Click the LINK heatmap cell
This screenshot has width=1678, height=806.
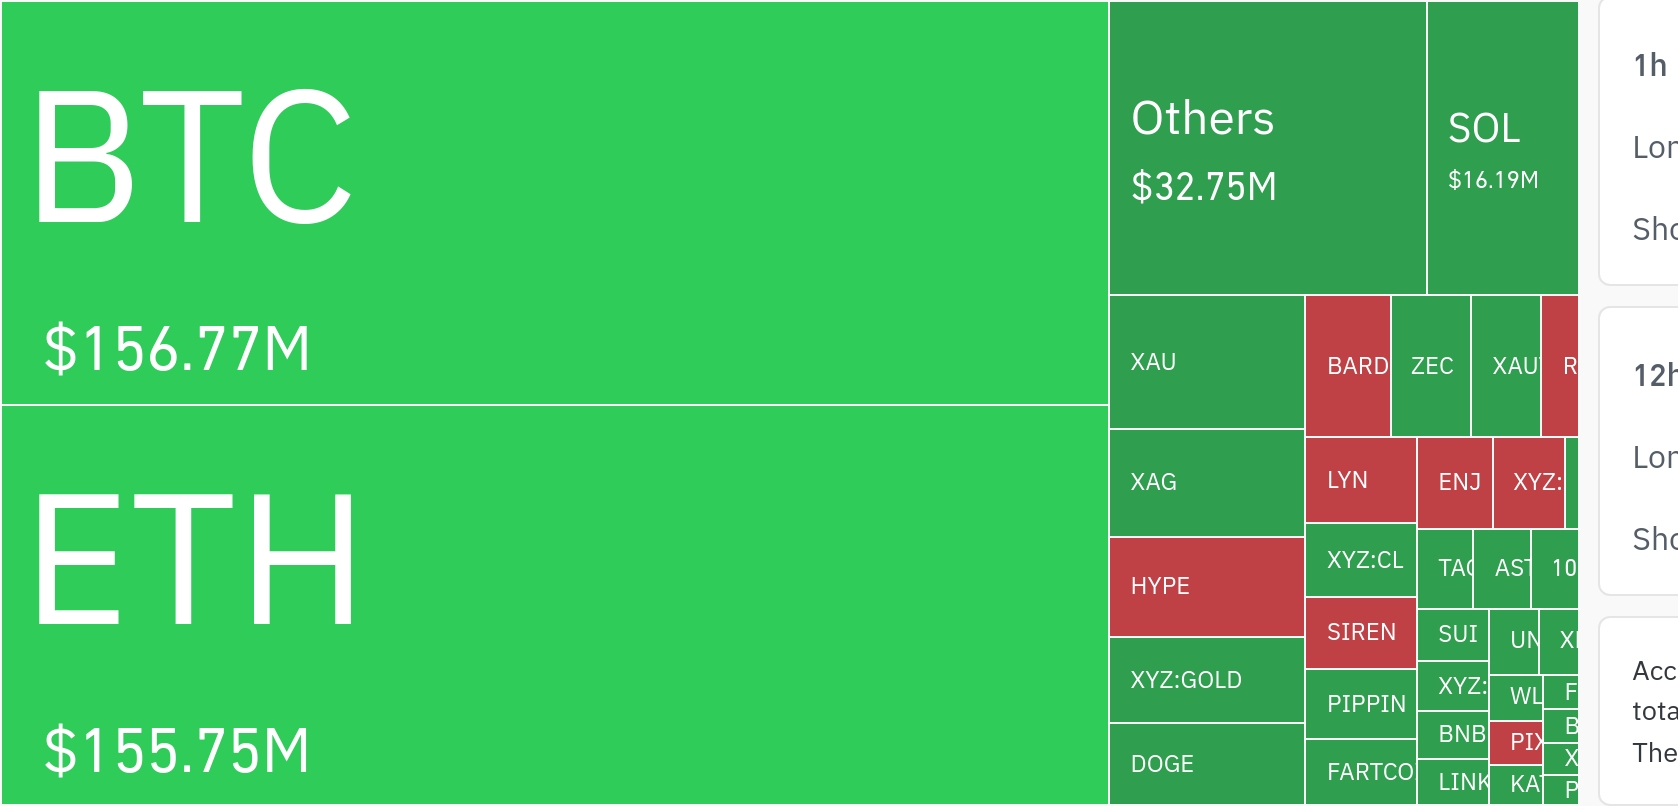(x=1453, y=782)
